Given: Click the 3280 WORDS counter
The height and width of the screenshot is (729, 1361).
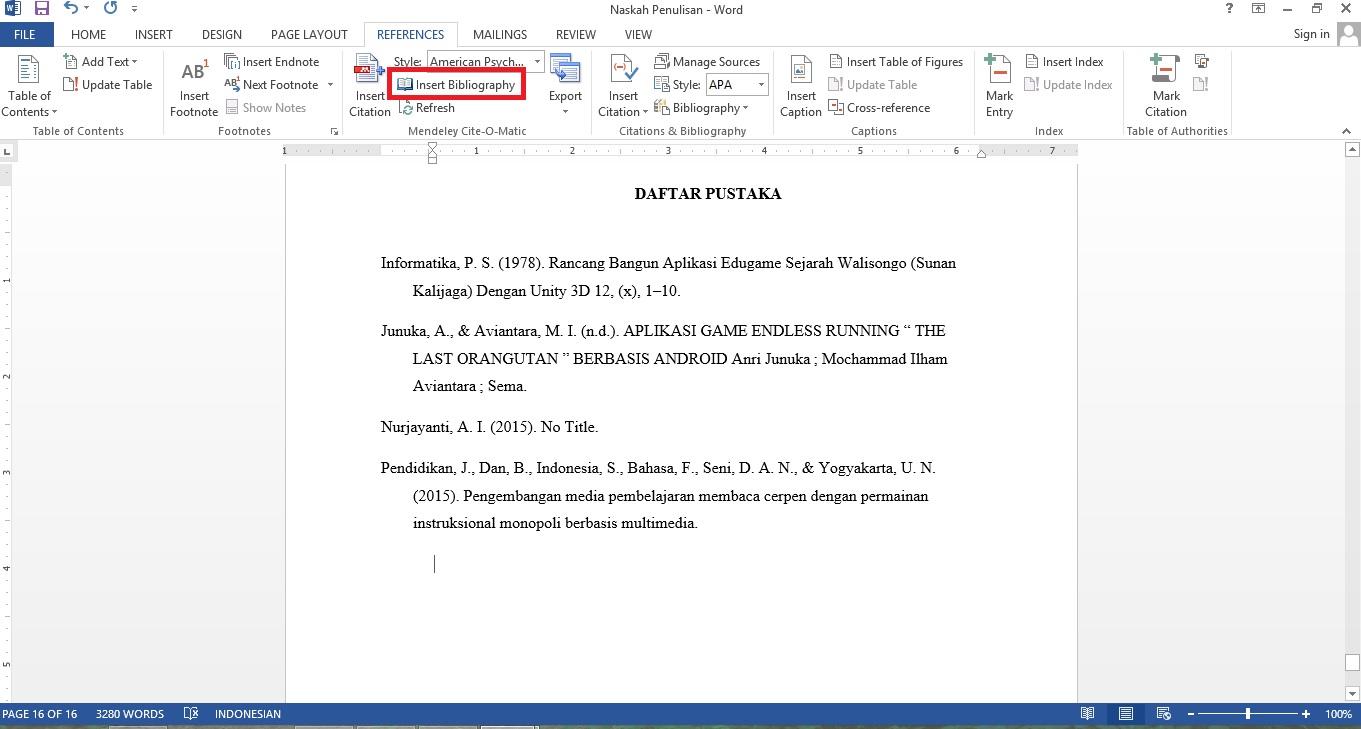Looking at the screenshot, I should 129,713.
